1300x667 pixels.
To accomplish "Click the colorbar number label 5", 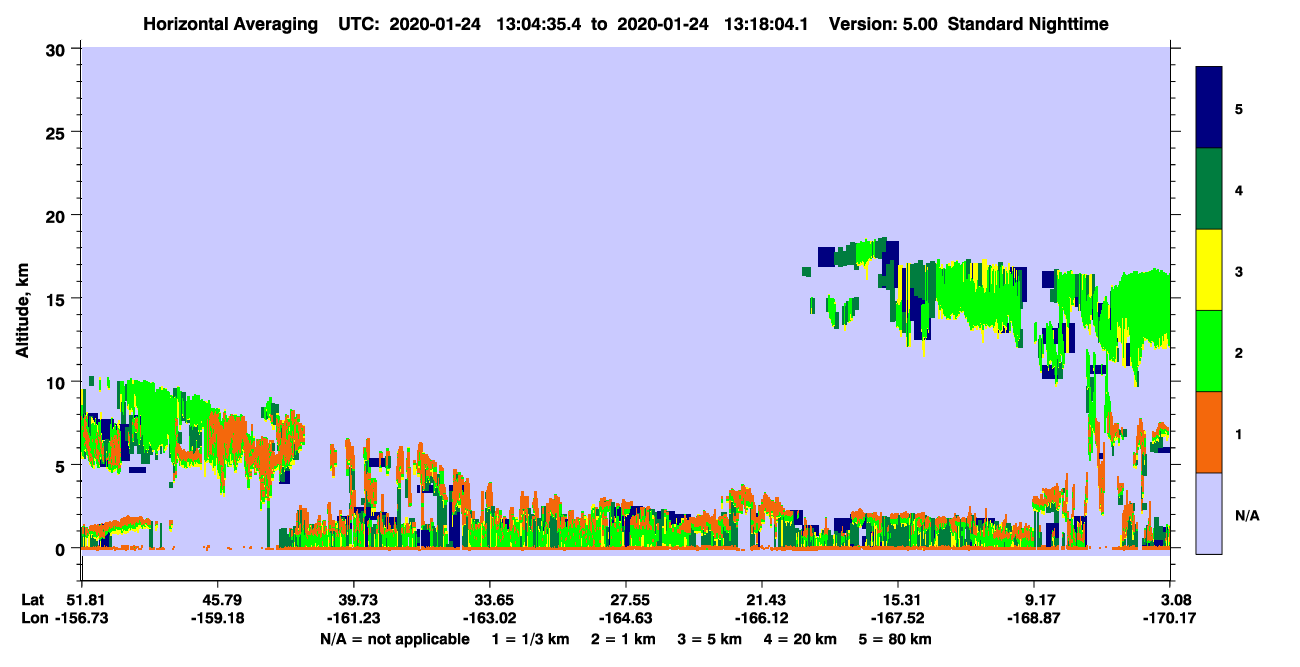I will tap(1239, 109).
